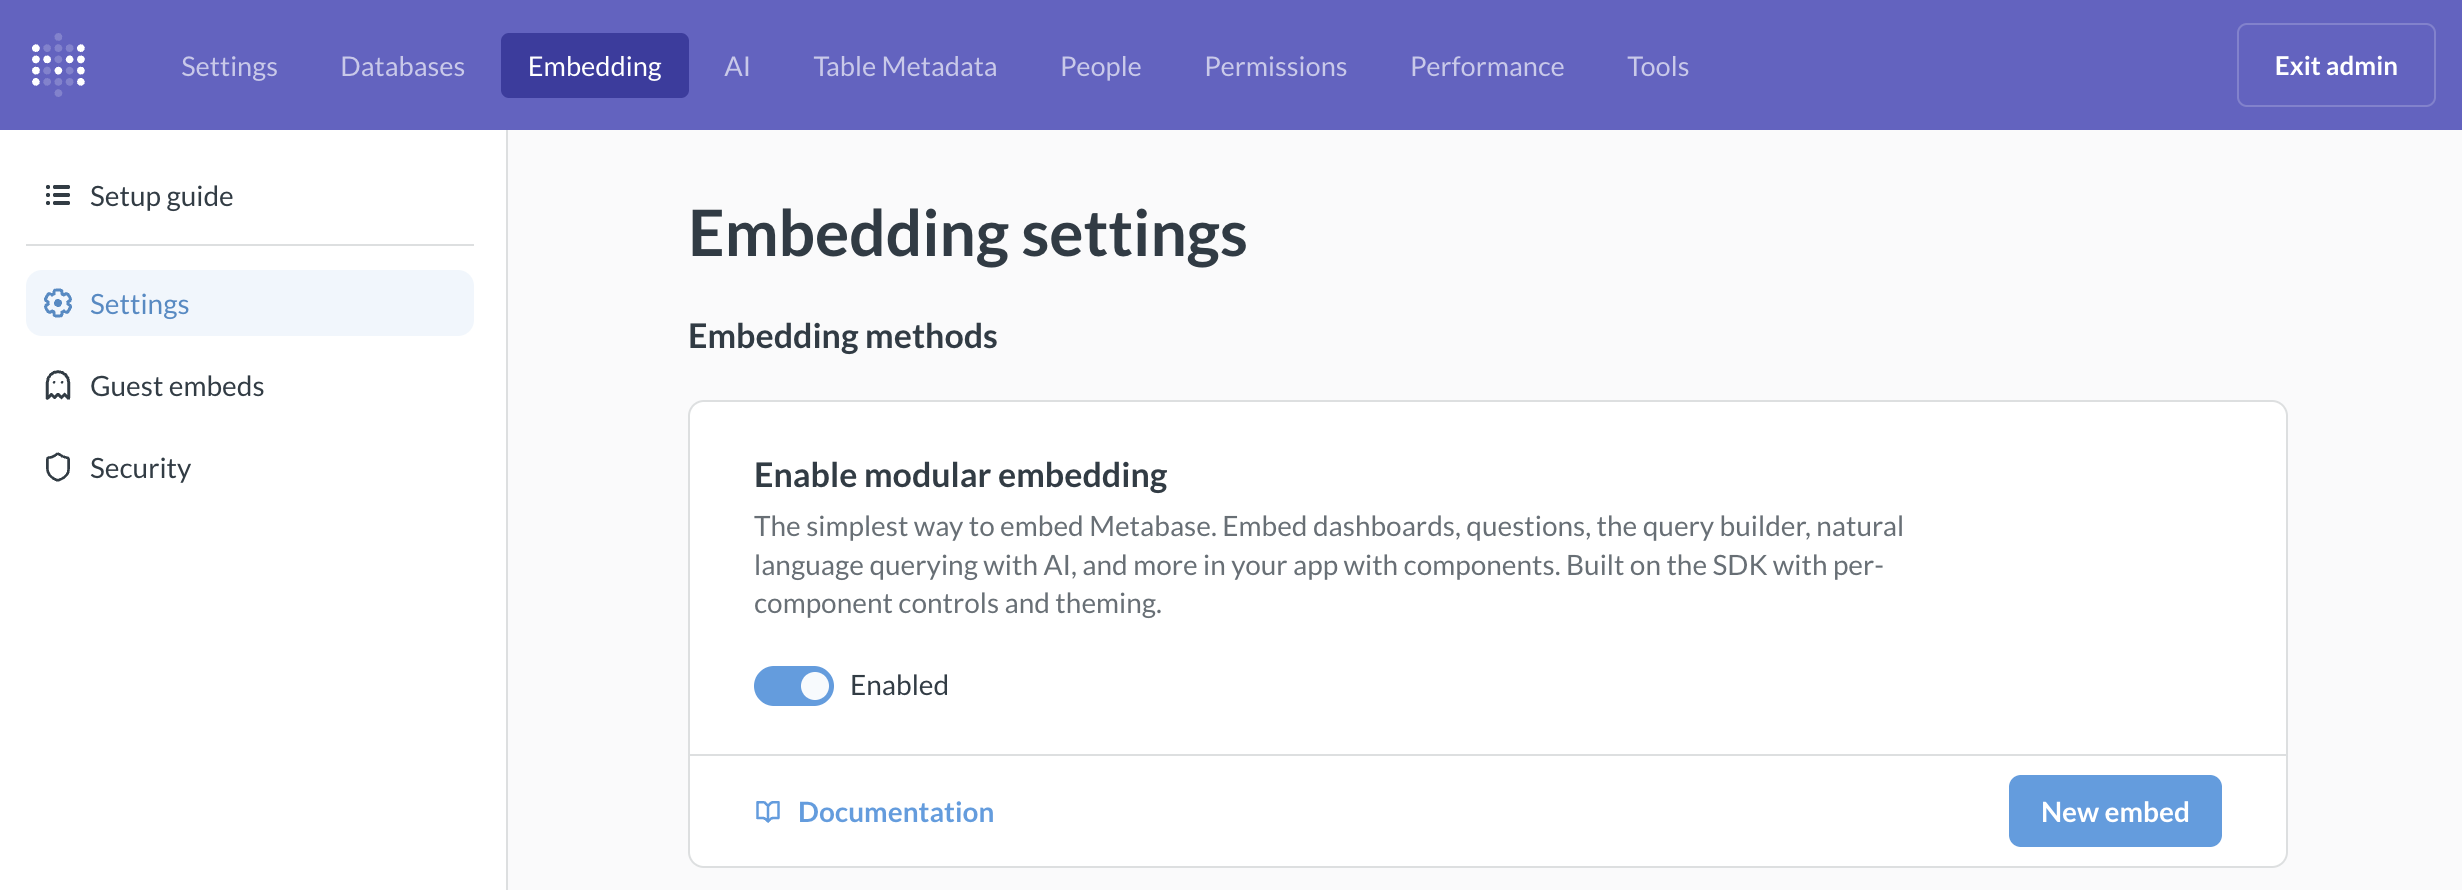Go to Table Metadata

coord(904,65)
